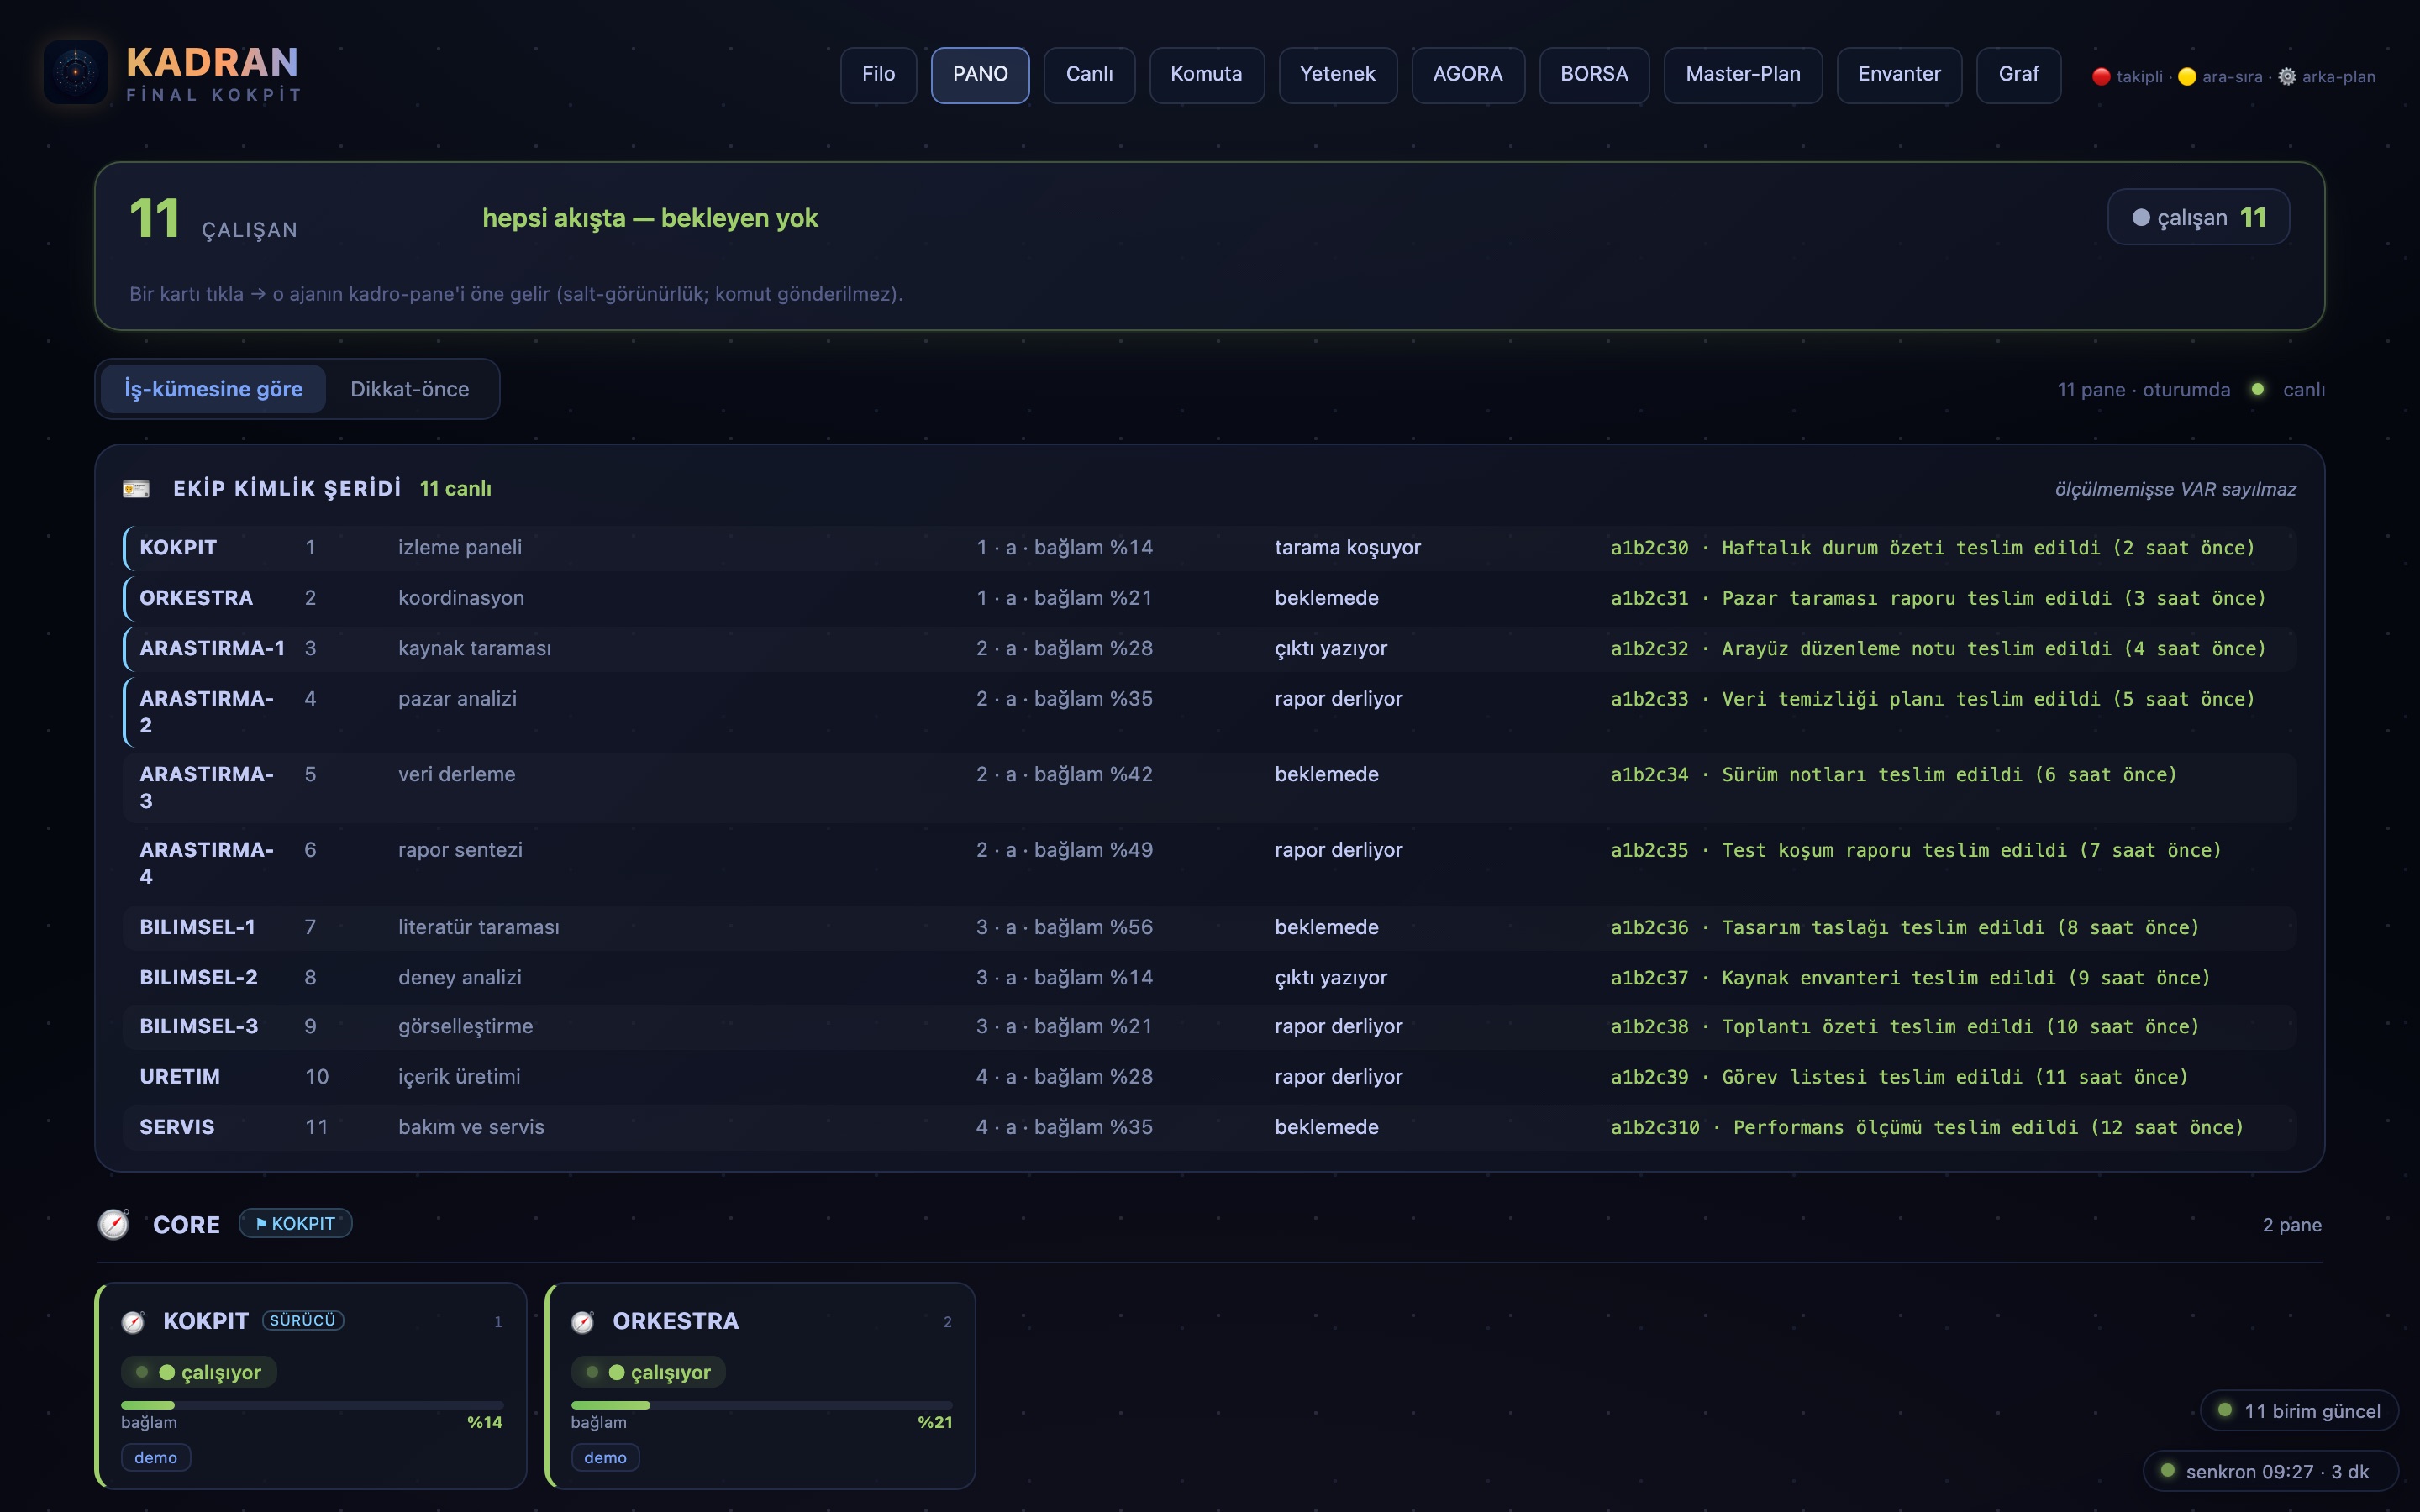This screenshot has height=1512, width=2420.
Task: Click the ORKESTRA bağlam progress bar
Action: (762, 1405)
